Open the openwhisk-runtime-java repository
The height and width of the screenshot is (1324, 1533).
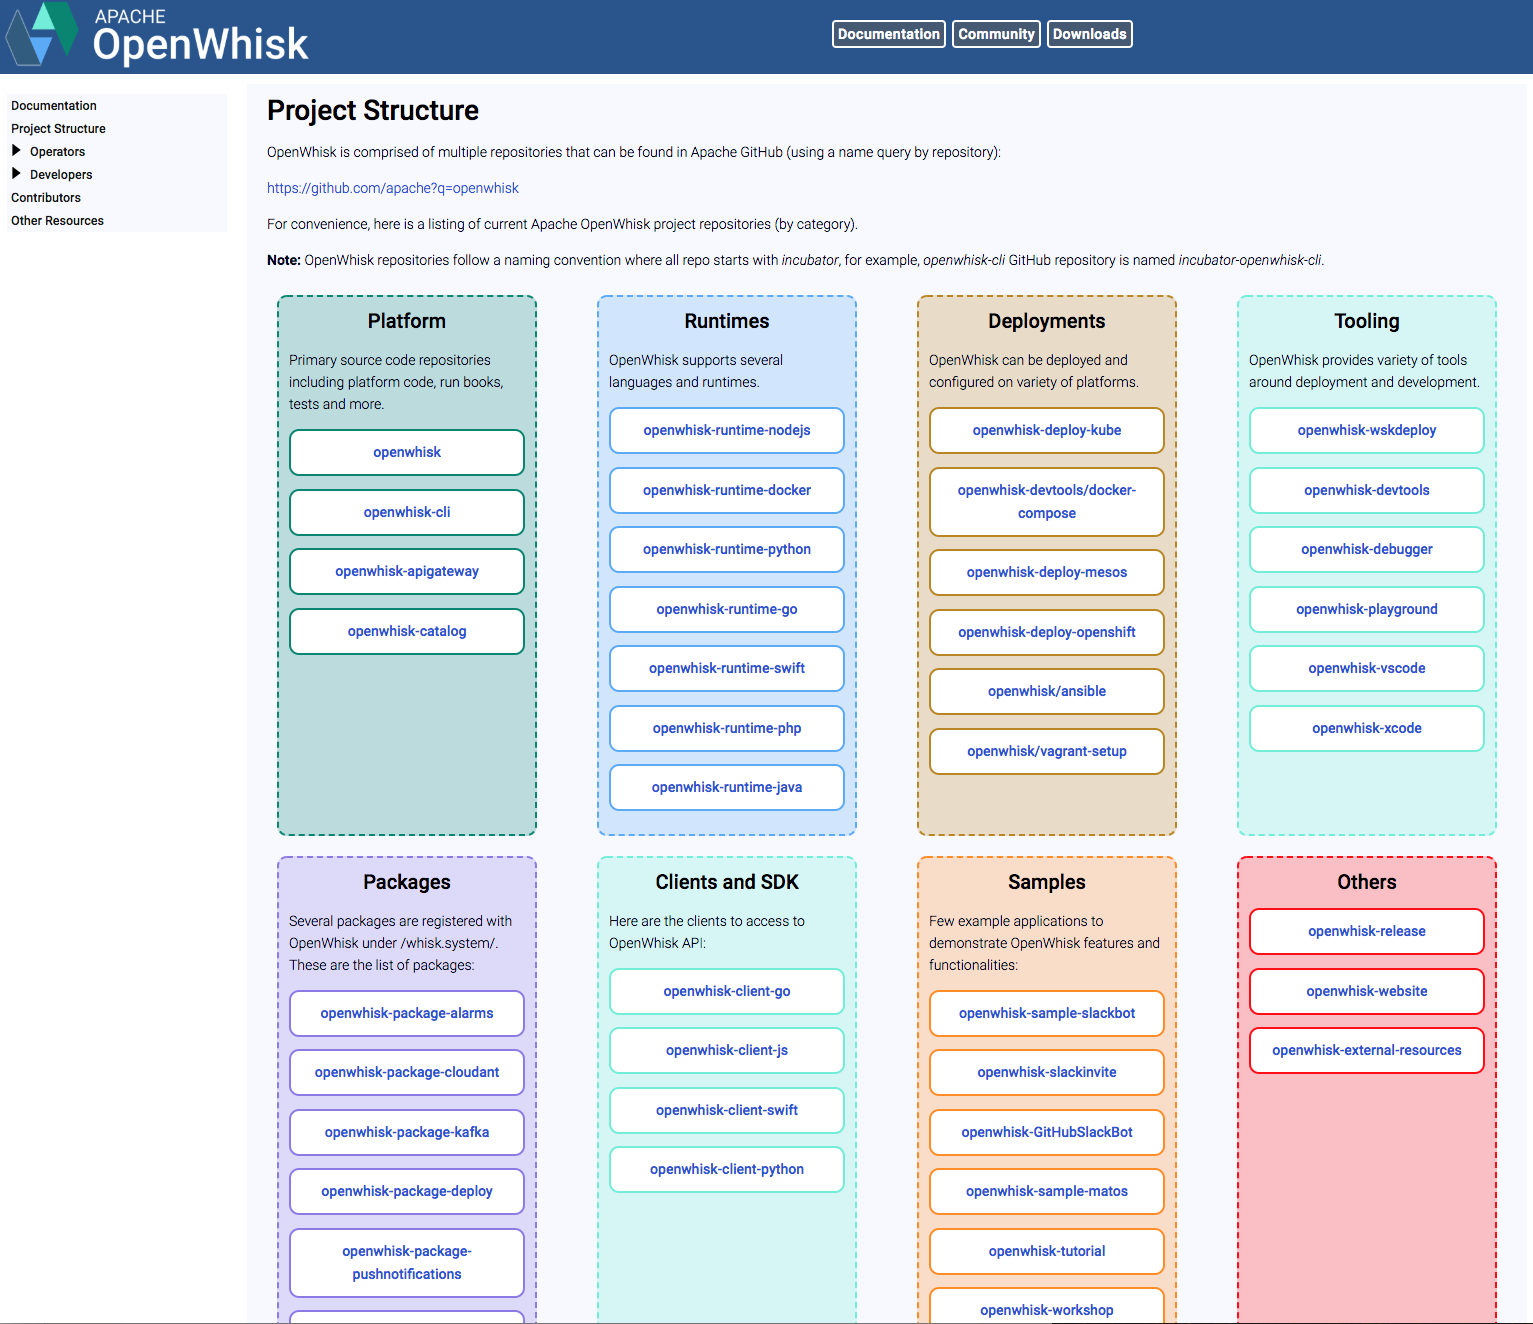coord(727,787)
